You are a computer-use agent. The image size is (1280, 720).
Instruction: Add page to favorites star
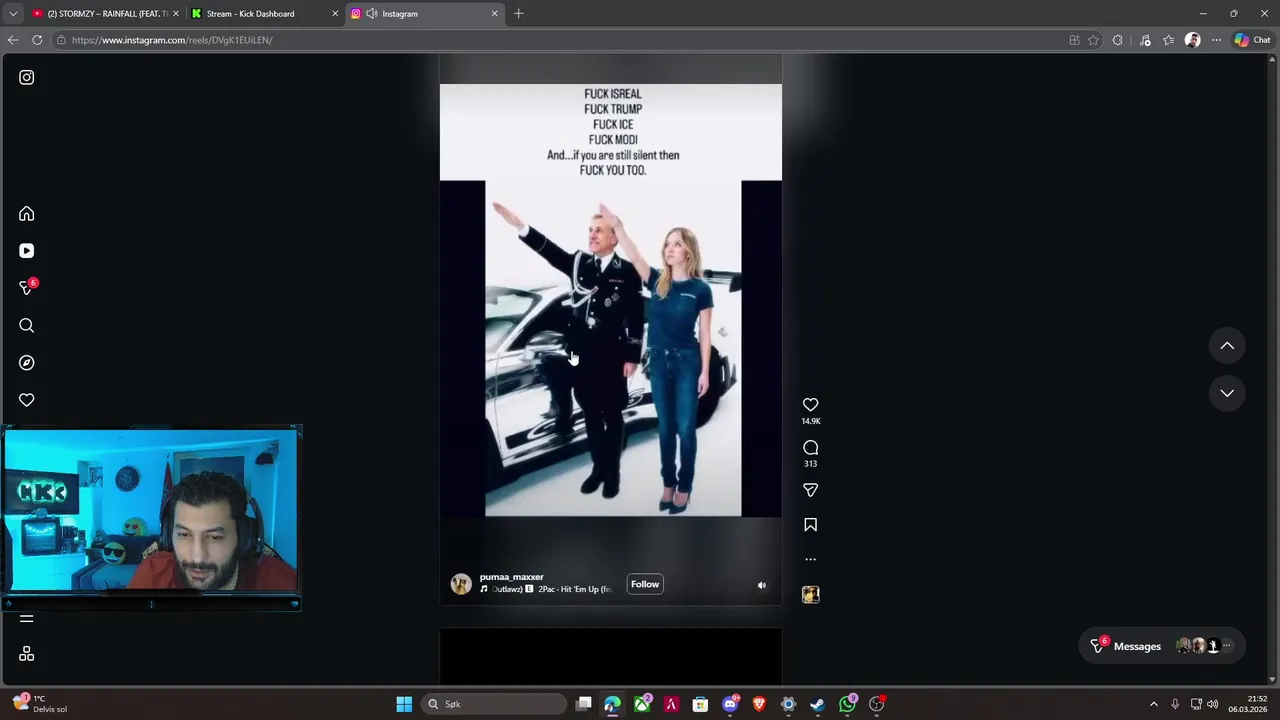click(1093, 40)
